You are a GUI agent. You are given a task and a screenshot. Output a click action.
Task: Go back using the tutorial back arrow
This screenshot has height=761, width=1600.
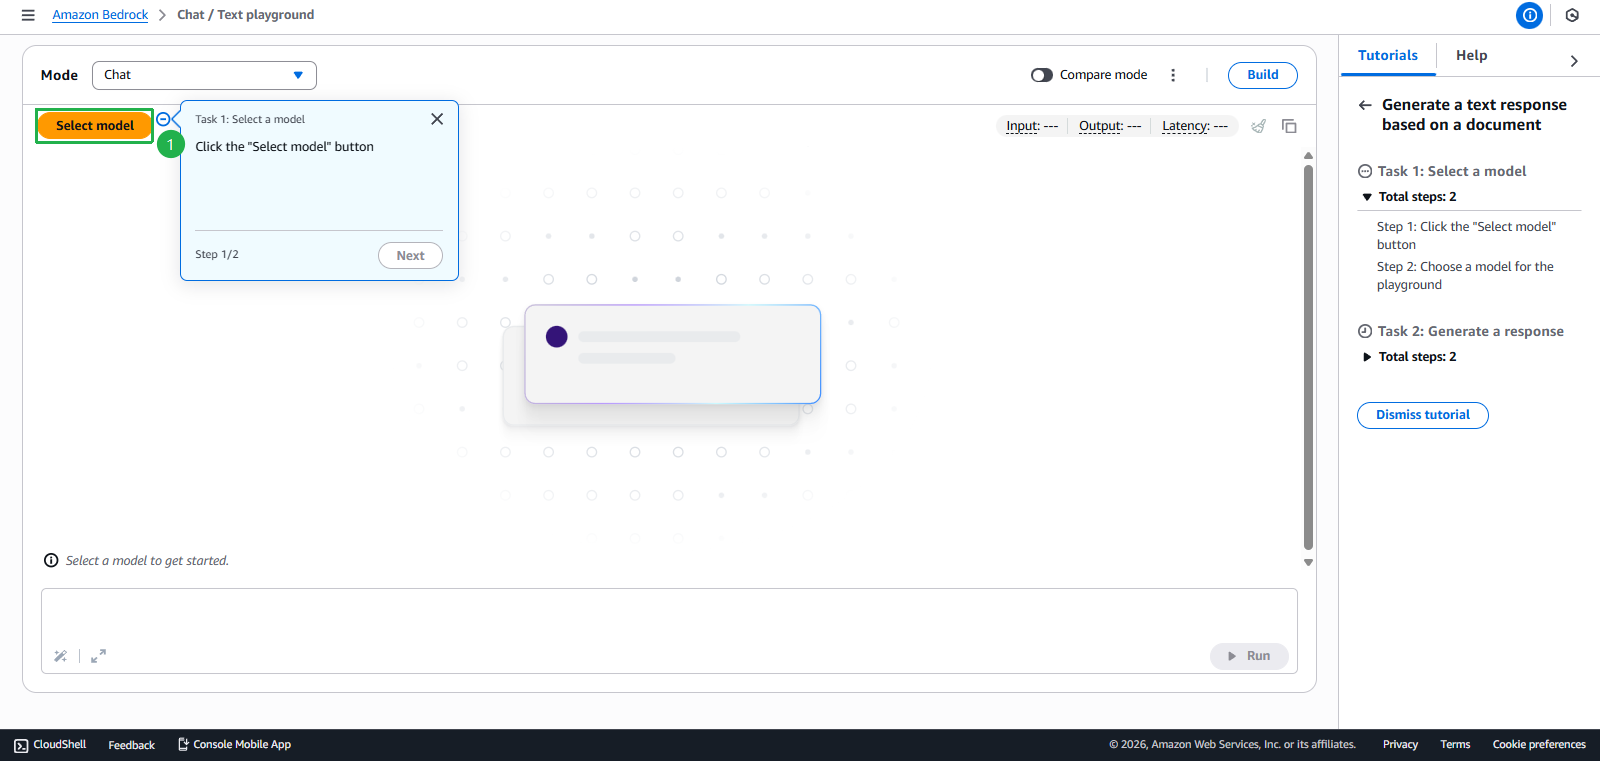[x=1365, y=105]
